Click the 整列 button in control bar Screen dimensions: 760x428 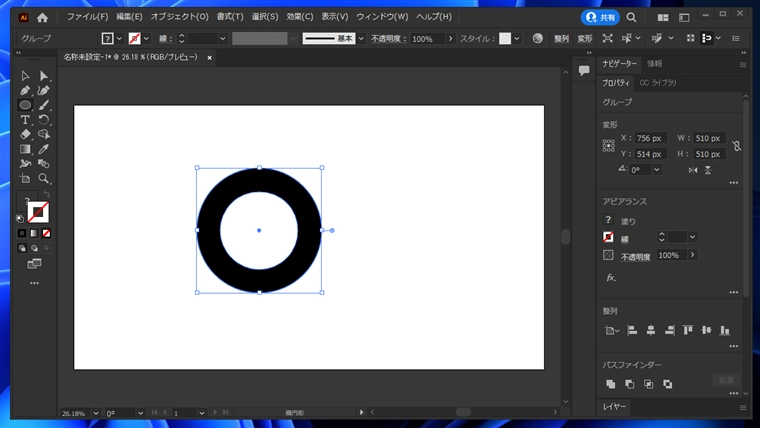(561, 38)
